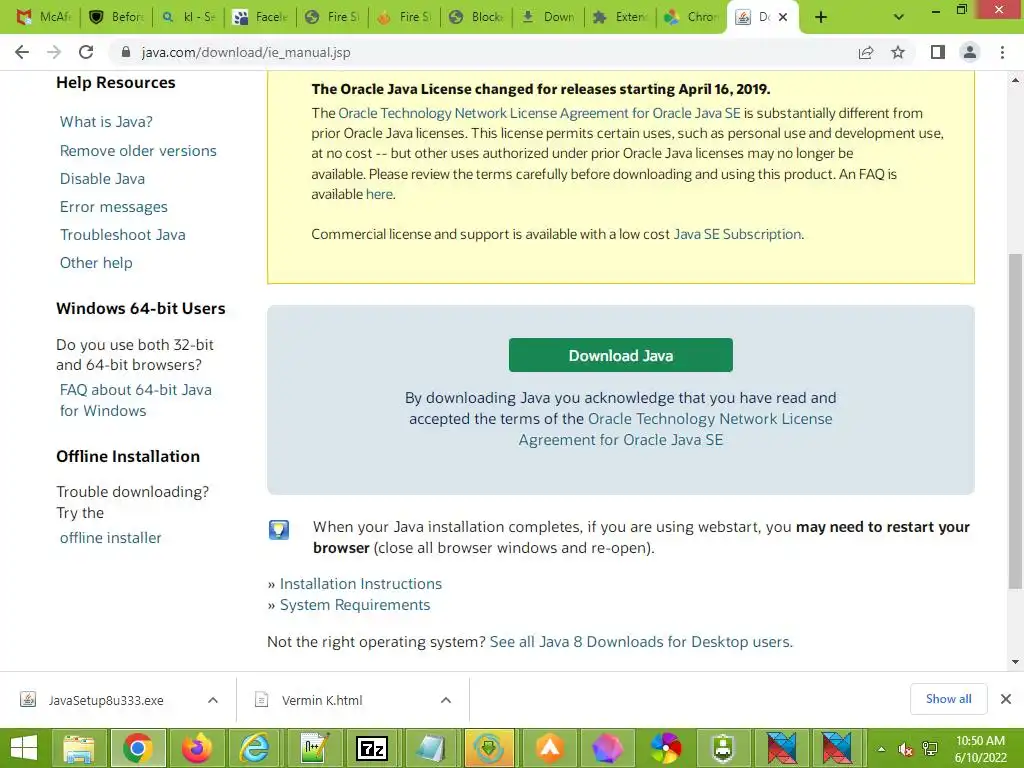The image size is (1024, 768).
Task: Click the scrollbar down arrow
Action: [1015, 662]
